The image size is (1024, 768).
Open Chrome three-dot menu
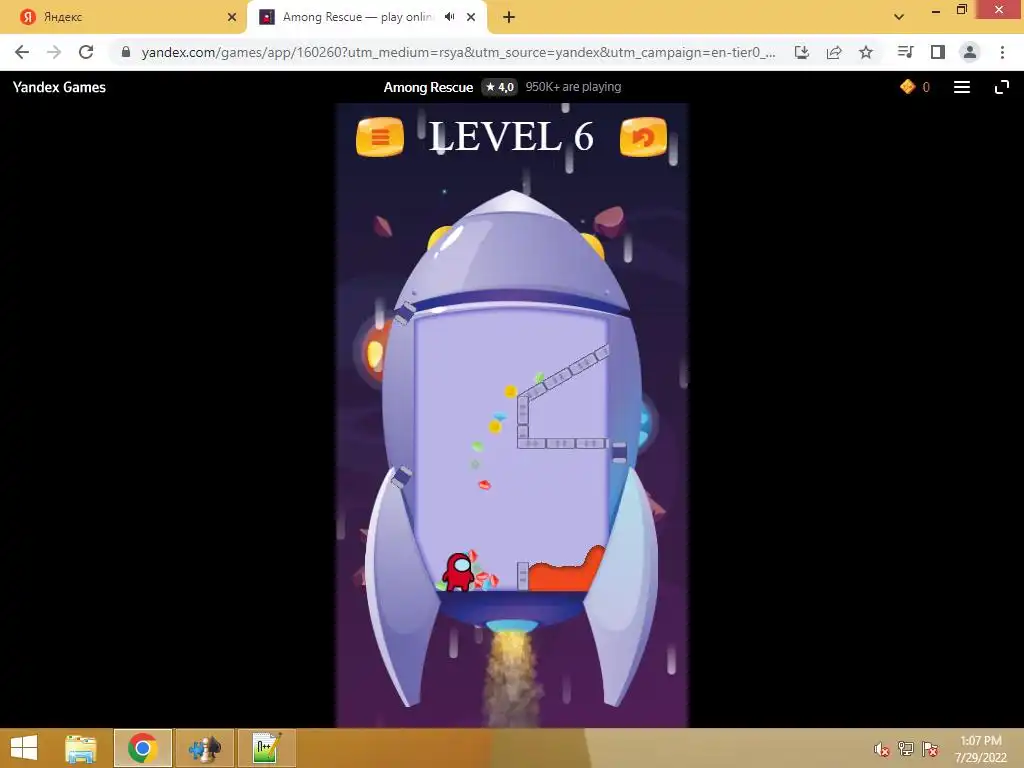click(x=1002, y=52)
